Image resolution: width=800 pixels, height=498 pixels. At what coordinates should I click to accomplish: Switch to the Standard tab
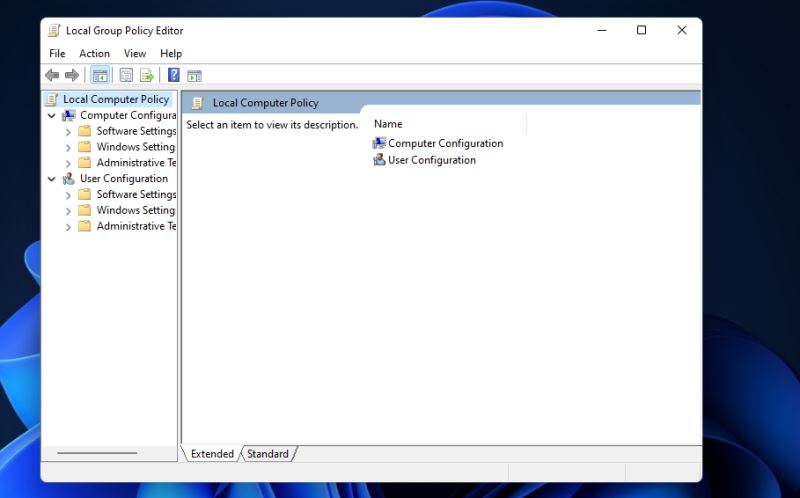click(268, 454)
